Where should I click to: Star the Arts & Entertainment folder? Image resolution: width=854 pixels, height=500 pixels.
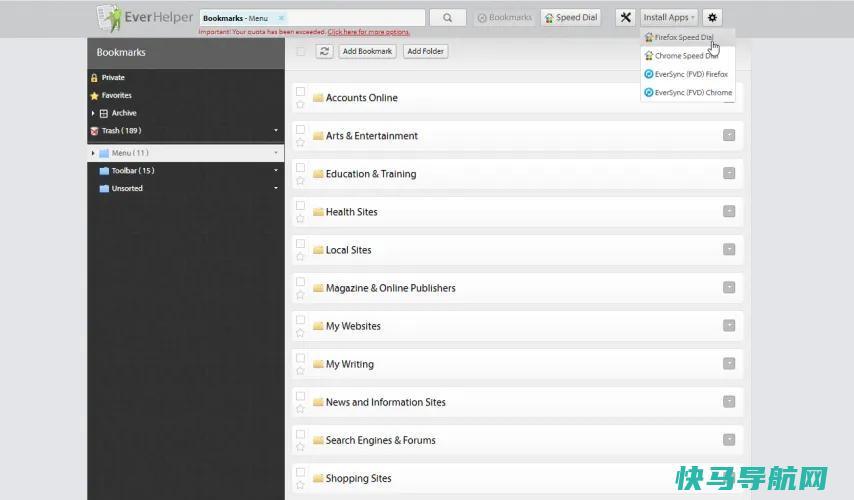pos(300,142)
